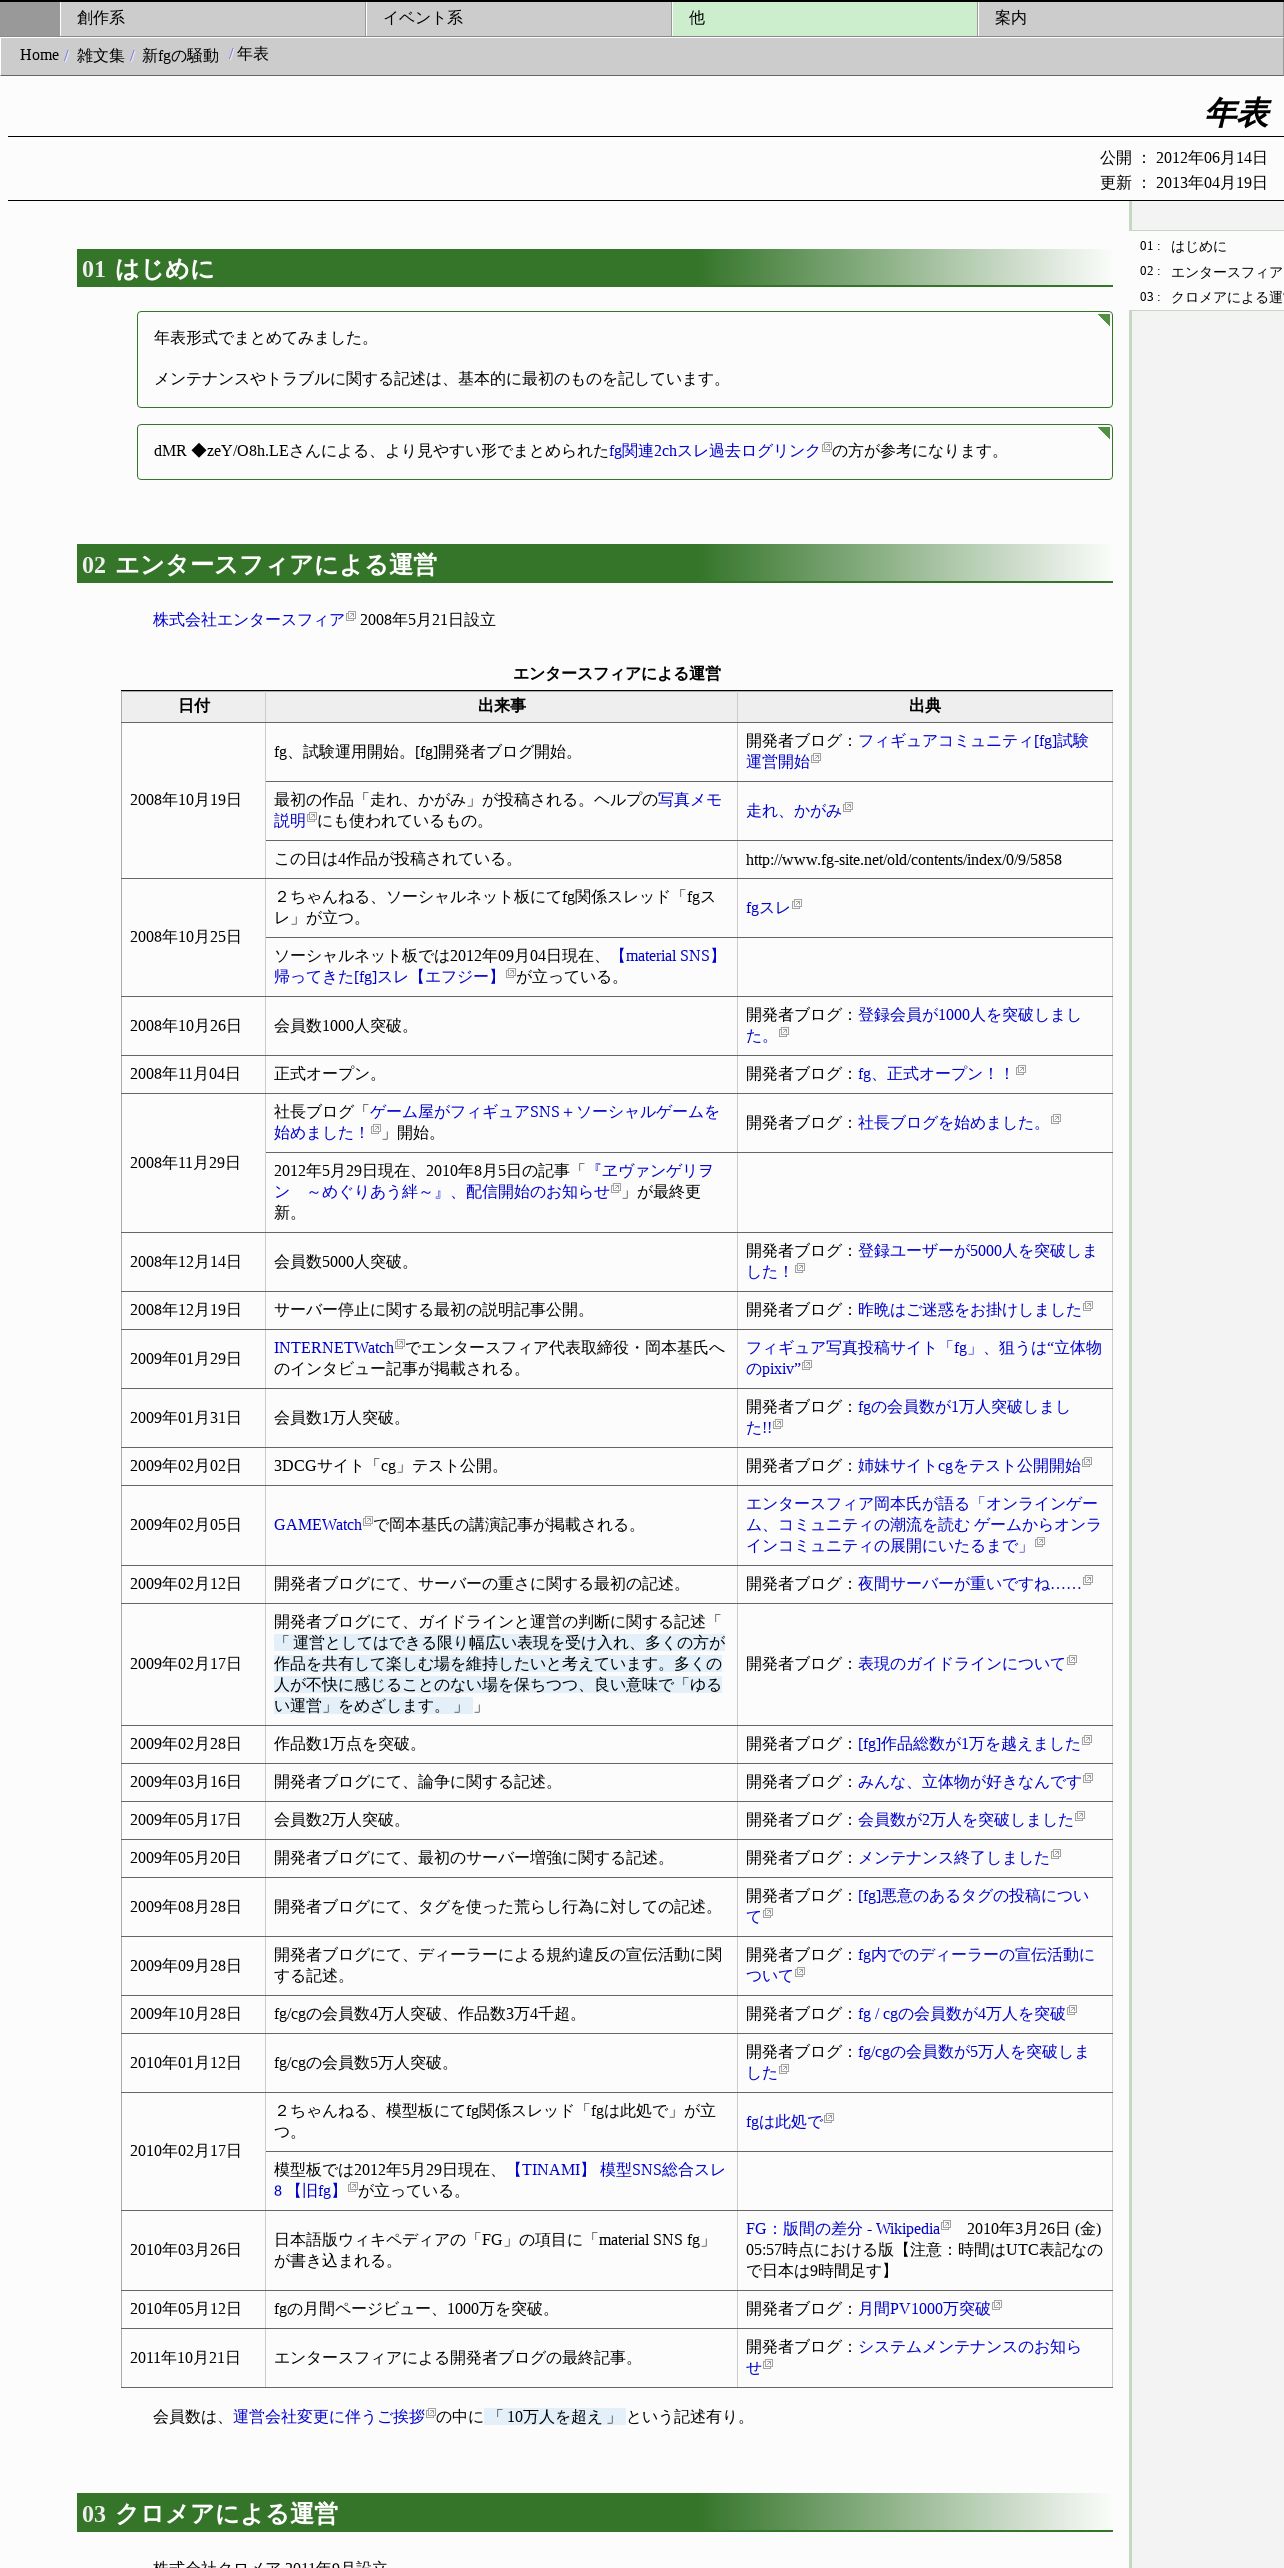Open fg内でのディーラーの宣伝活動について link
The image size is (1284, 2568).
(x=920, y=1965)
